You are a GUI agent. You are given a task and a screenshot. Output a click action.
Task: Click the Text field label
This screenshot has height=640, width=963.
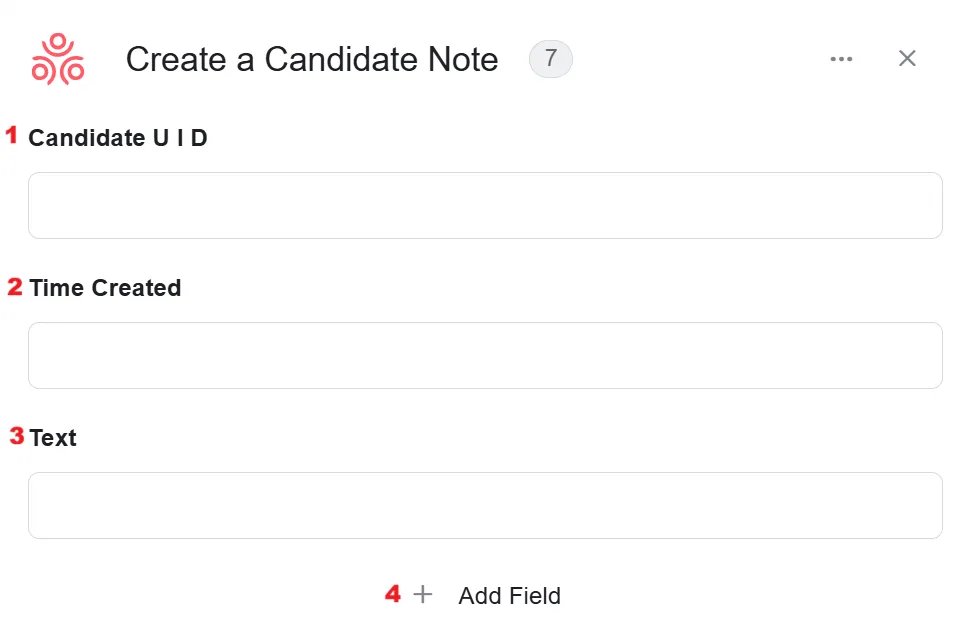coord(53,438)
